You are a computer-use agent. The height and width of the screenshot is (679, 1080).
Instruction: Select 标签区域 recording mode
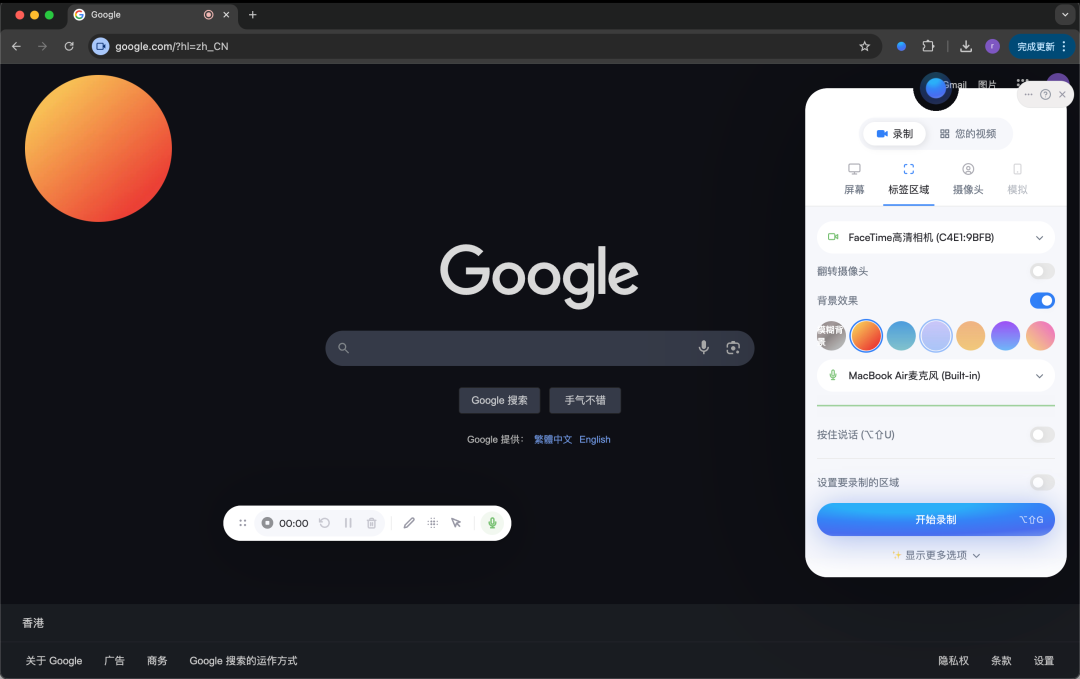tap(908, 179)
